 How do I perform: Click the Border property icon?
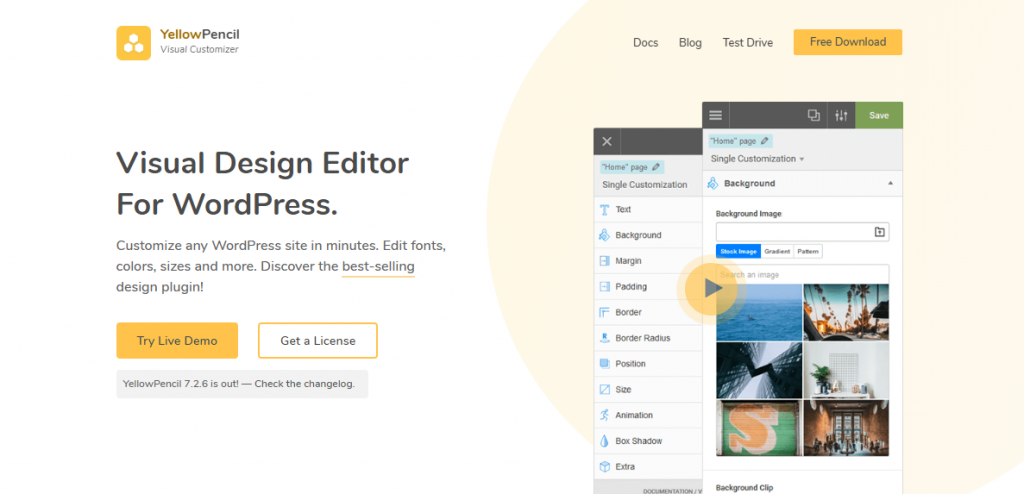[x=605, y=312]
